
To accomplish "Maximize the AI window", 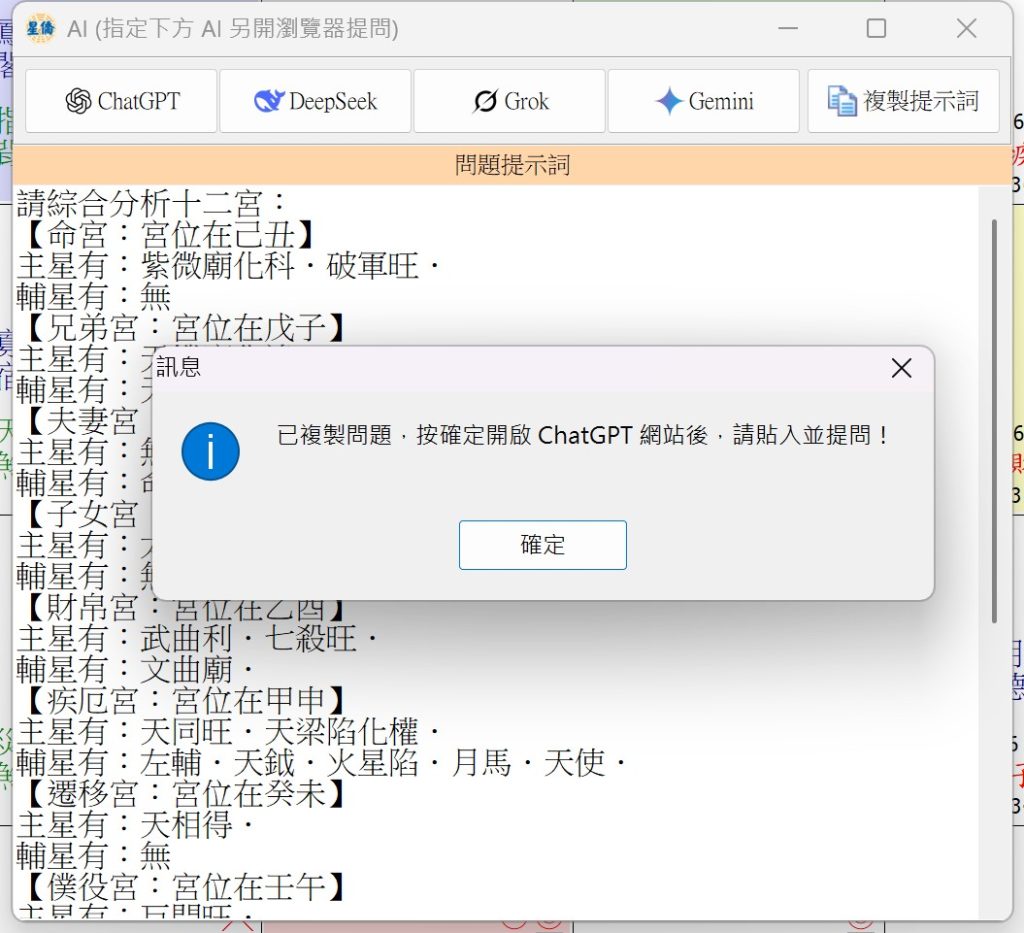I will pyautogui.click(x=876, y=29).
